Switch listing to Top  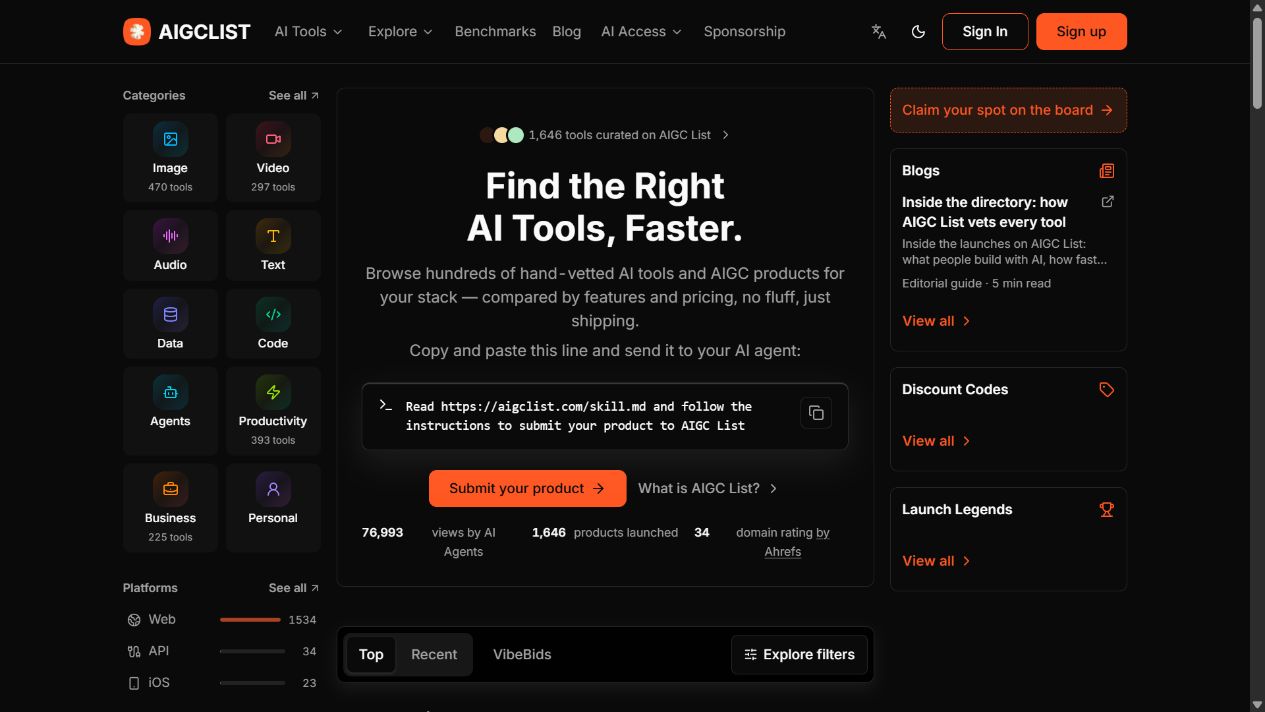pyautogui.click(x=371, y=654)
